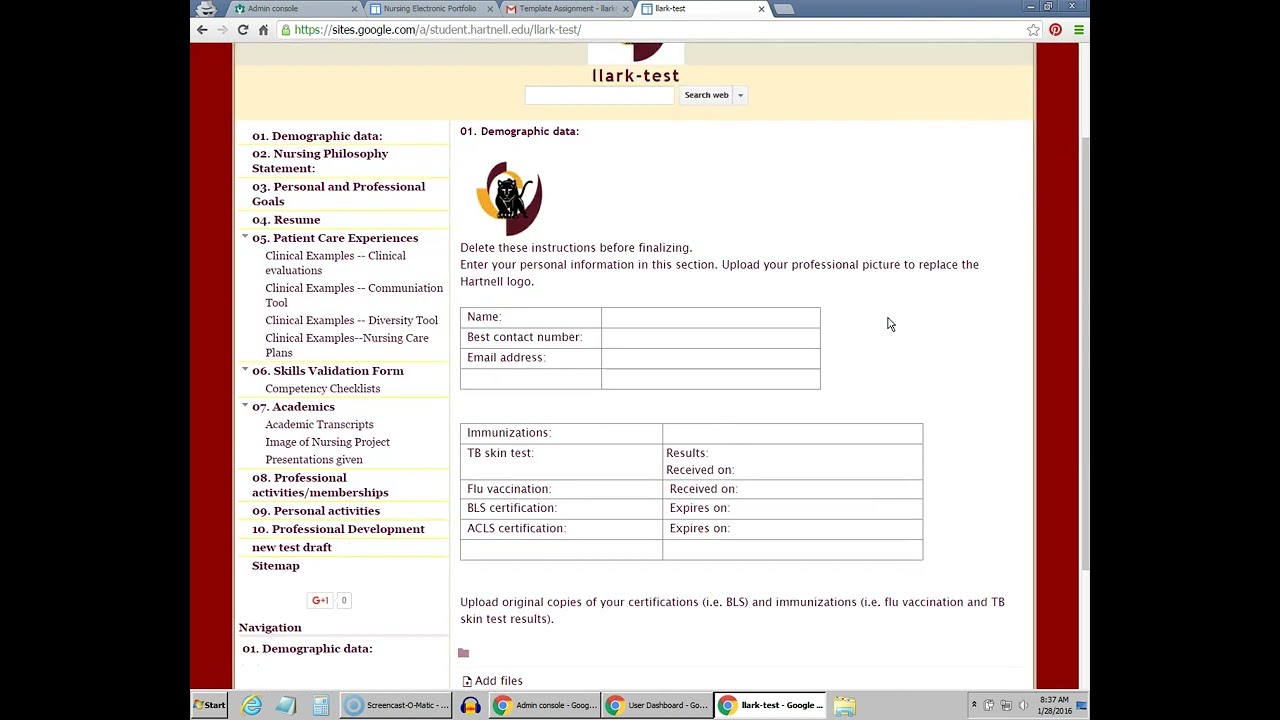Open the file explorer folder in taskbar
1280x720 pixels.
(845, 706)
